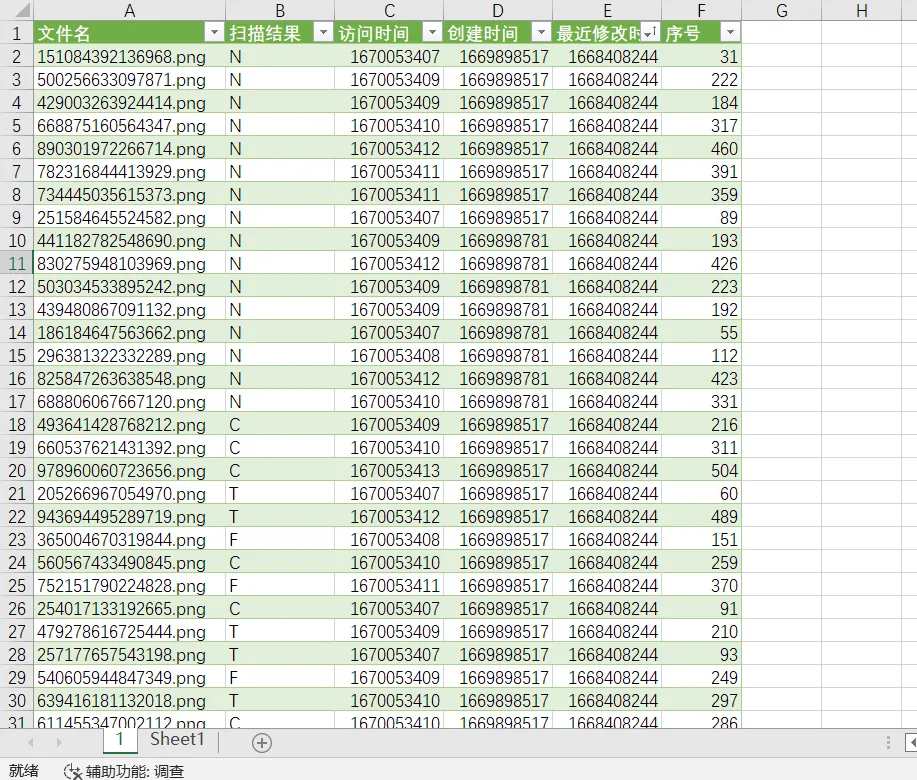The width and height of the screenshot is (917, 780).
Task: Click the horizontal scrollbar left arrow
Action: coord(910,742)
